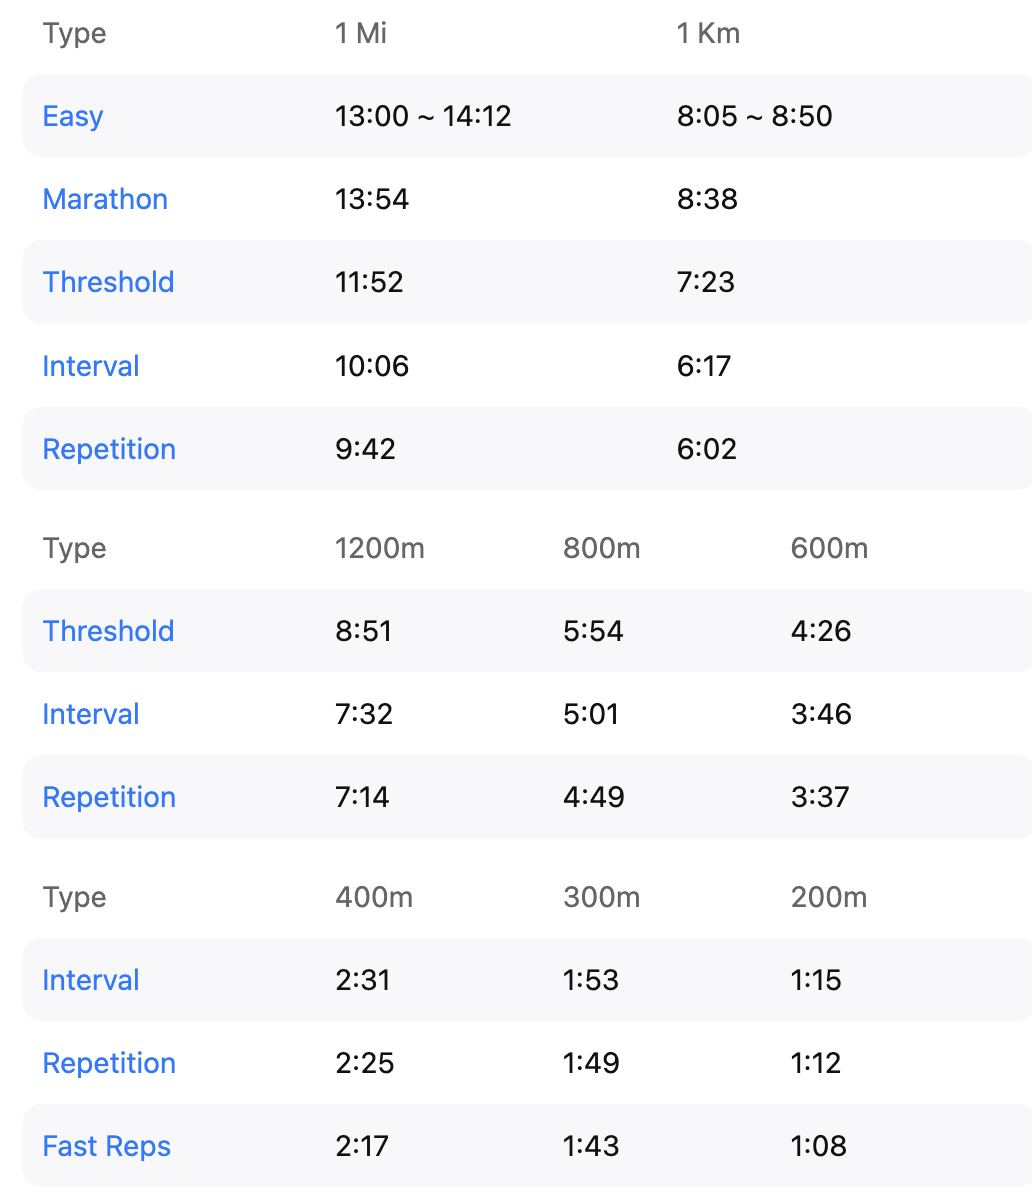Click the Easy pace type link

(x=73, y=116)
